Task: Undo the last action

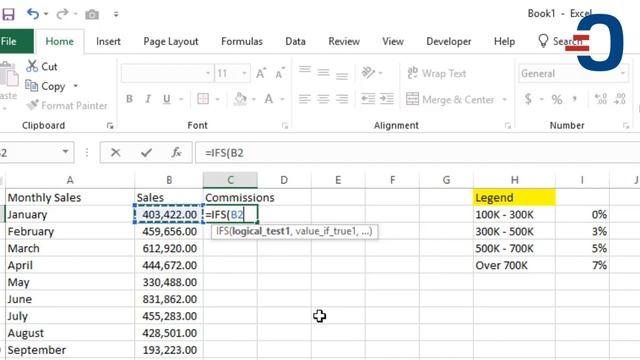Action: [x=33, y=14]
